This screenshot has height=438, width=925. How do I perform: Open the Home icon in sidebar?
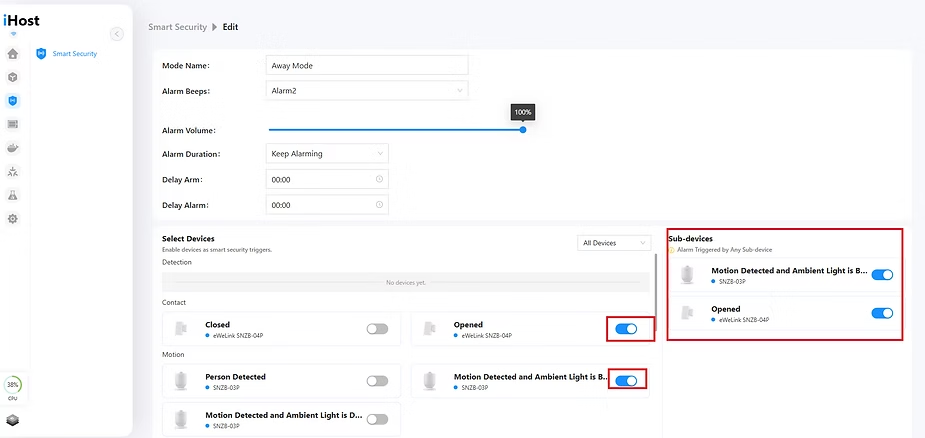click(x=13, y=53)
